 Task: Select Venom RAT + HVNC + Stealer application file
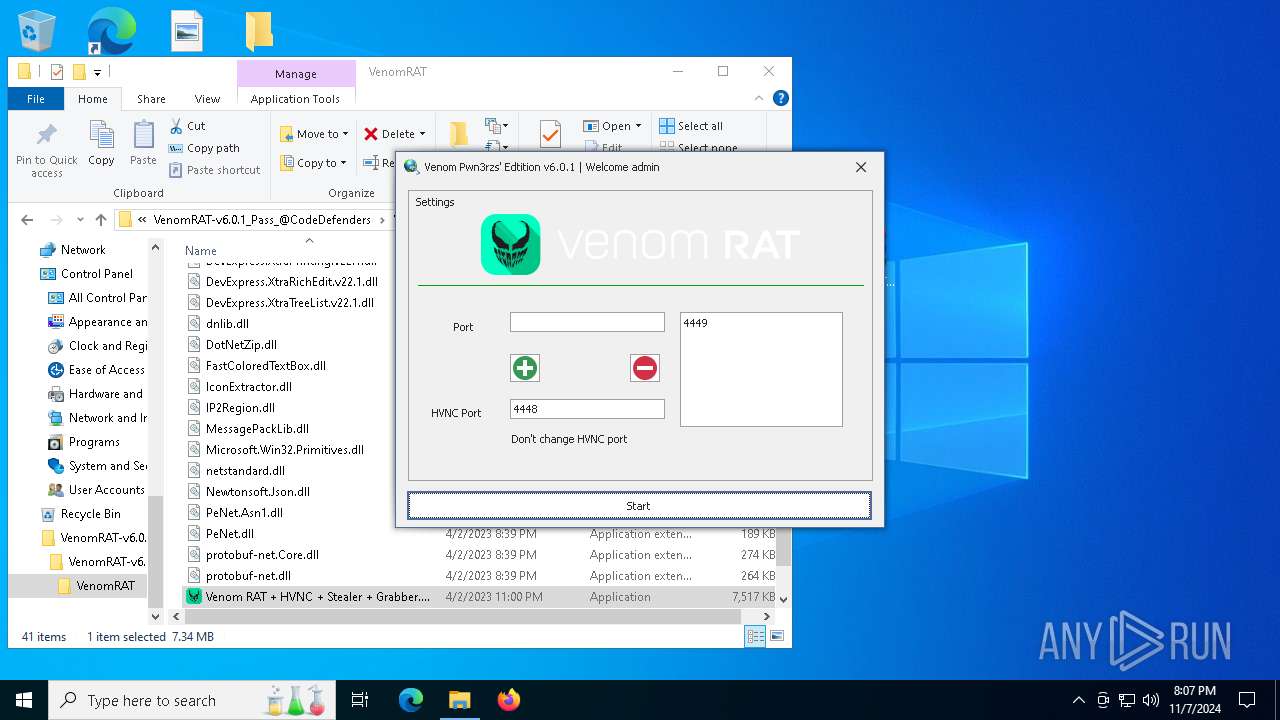point(308,597)
